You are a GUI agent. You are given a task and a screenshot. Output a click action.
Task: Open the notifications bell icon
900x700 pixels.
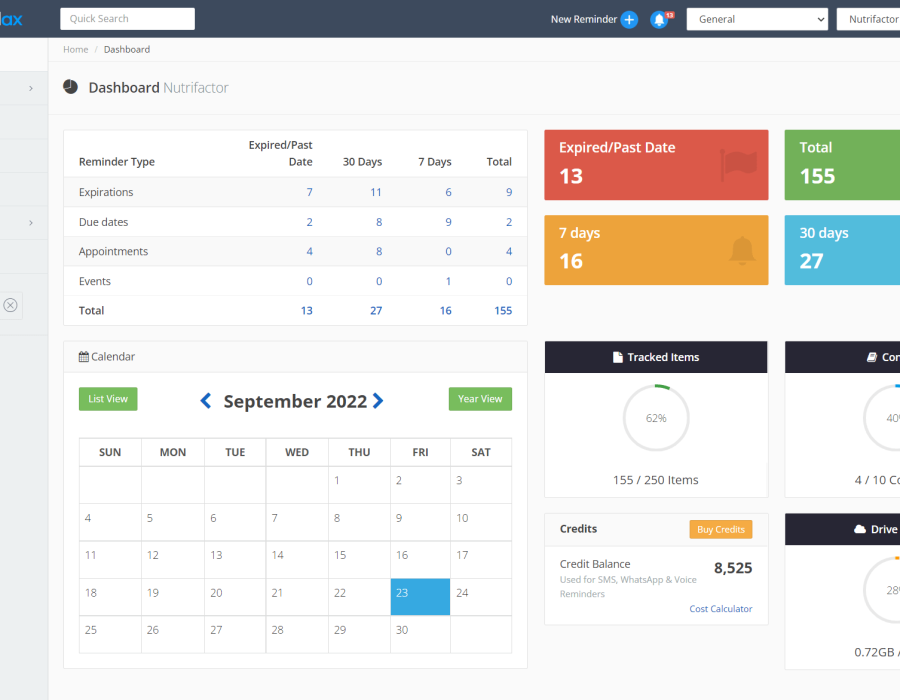pyautogui.click(x=658, y=19)
